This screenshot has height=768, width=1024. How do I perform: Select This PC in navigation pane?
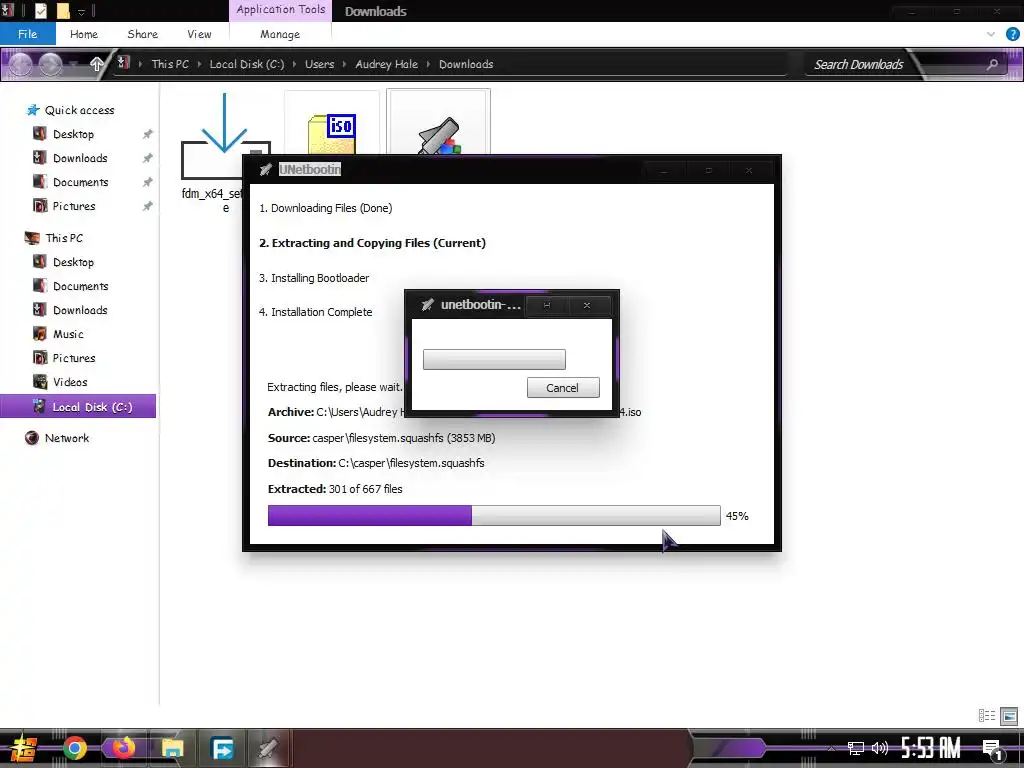pos(64,238)
